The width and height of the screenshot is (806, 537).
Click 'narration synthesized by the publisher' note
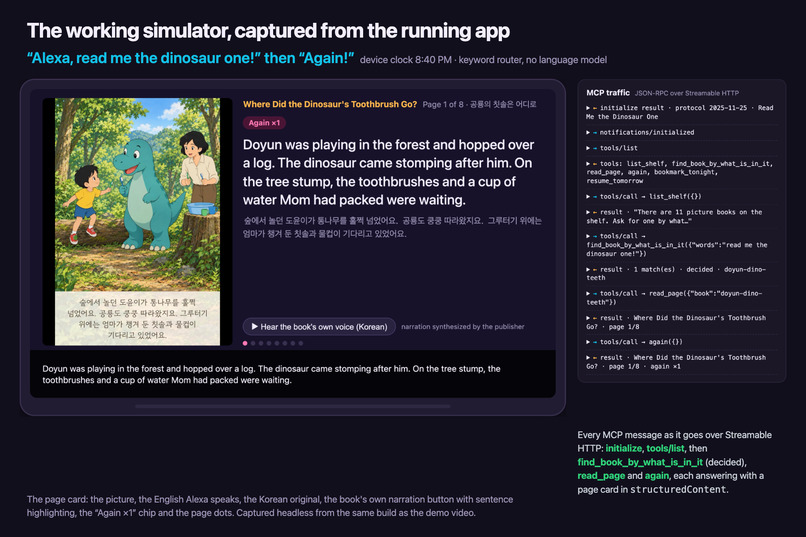pos(463,327)
